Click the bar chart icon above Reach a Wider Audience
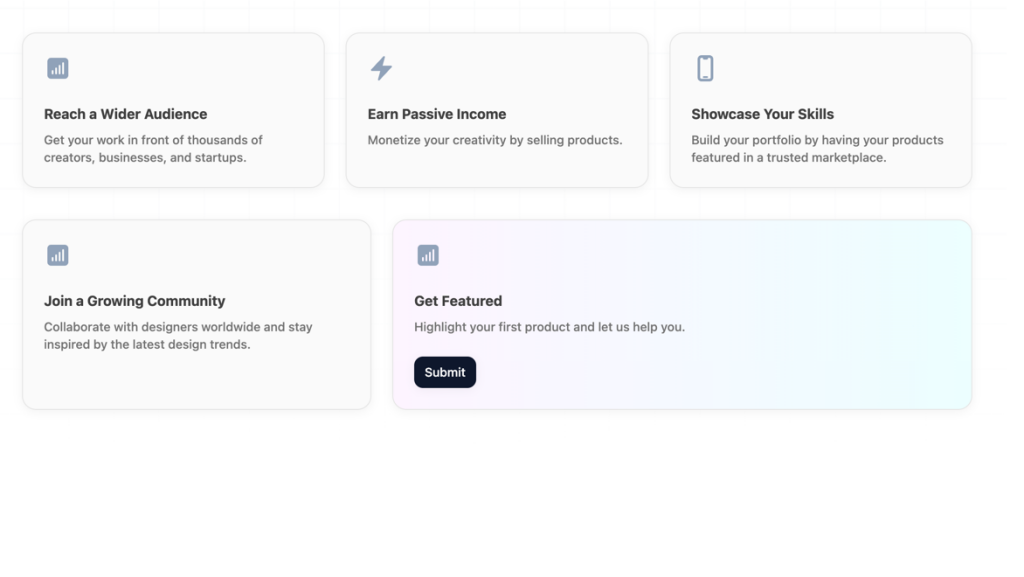This screenshot has width=1024, height=577. [x=58, y=68]
